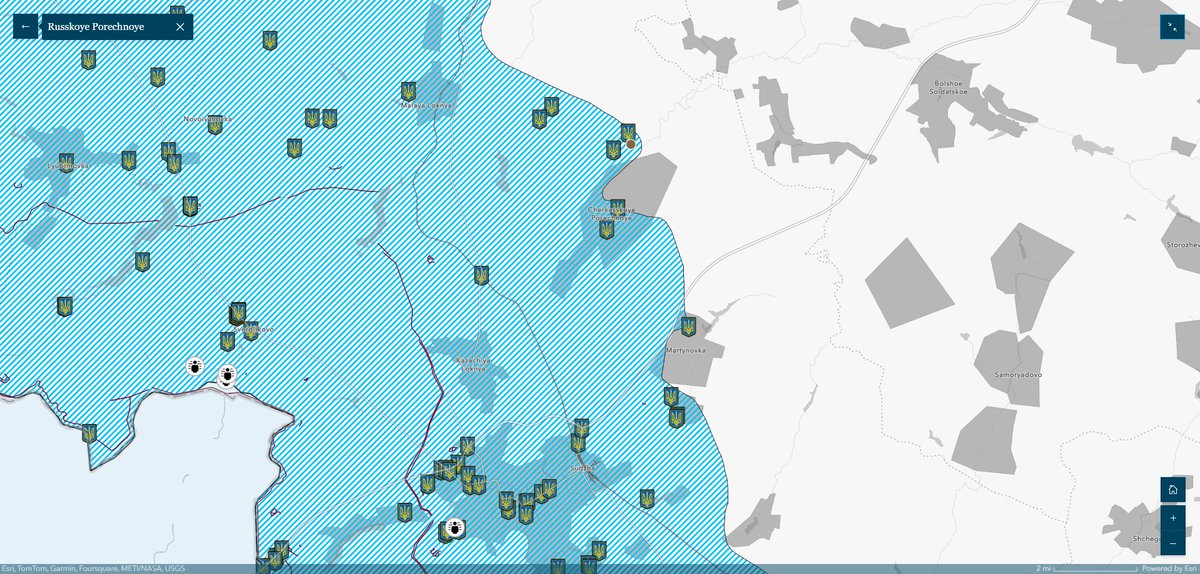Select the trident marker beside the orange dot
The image size is (1200, 574).
(628, 133)
